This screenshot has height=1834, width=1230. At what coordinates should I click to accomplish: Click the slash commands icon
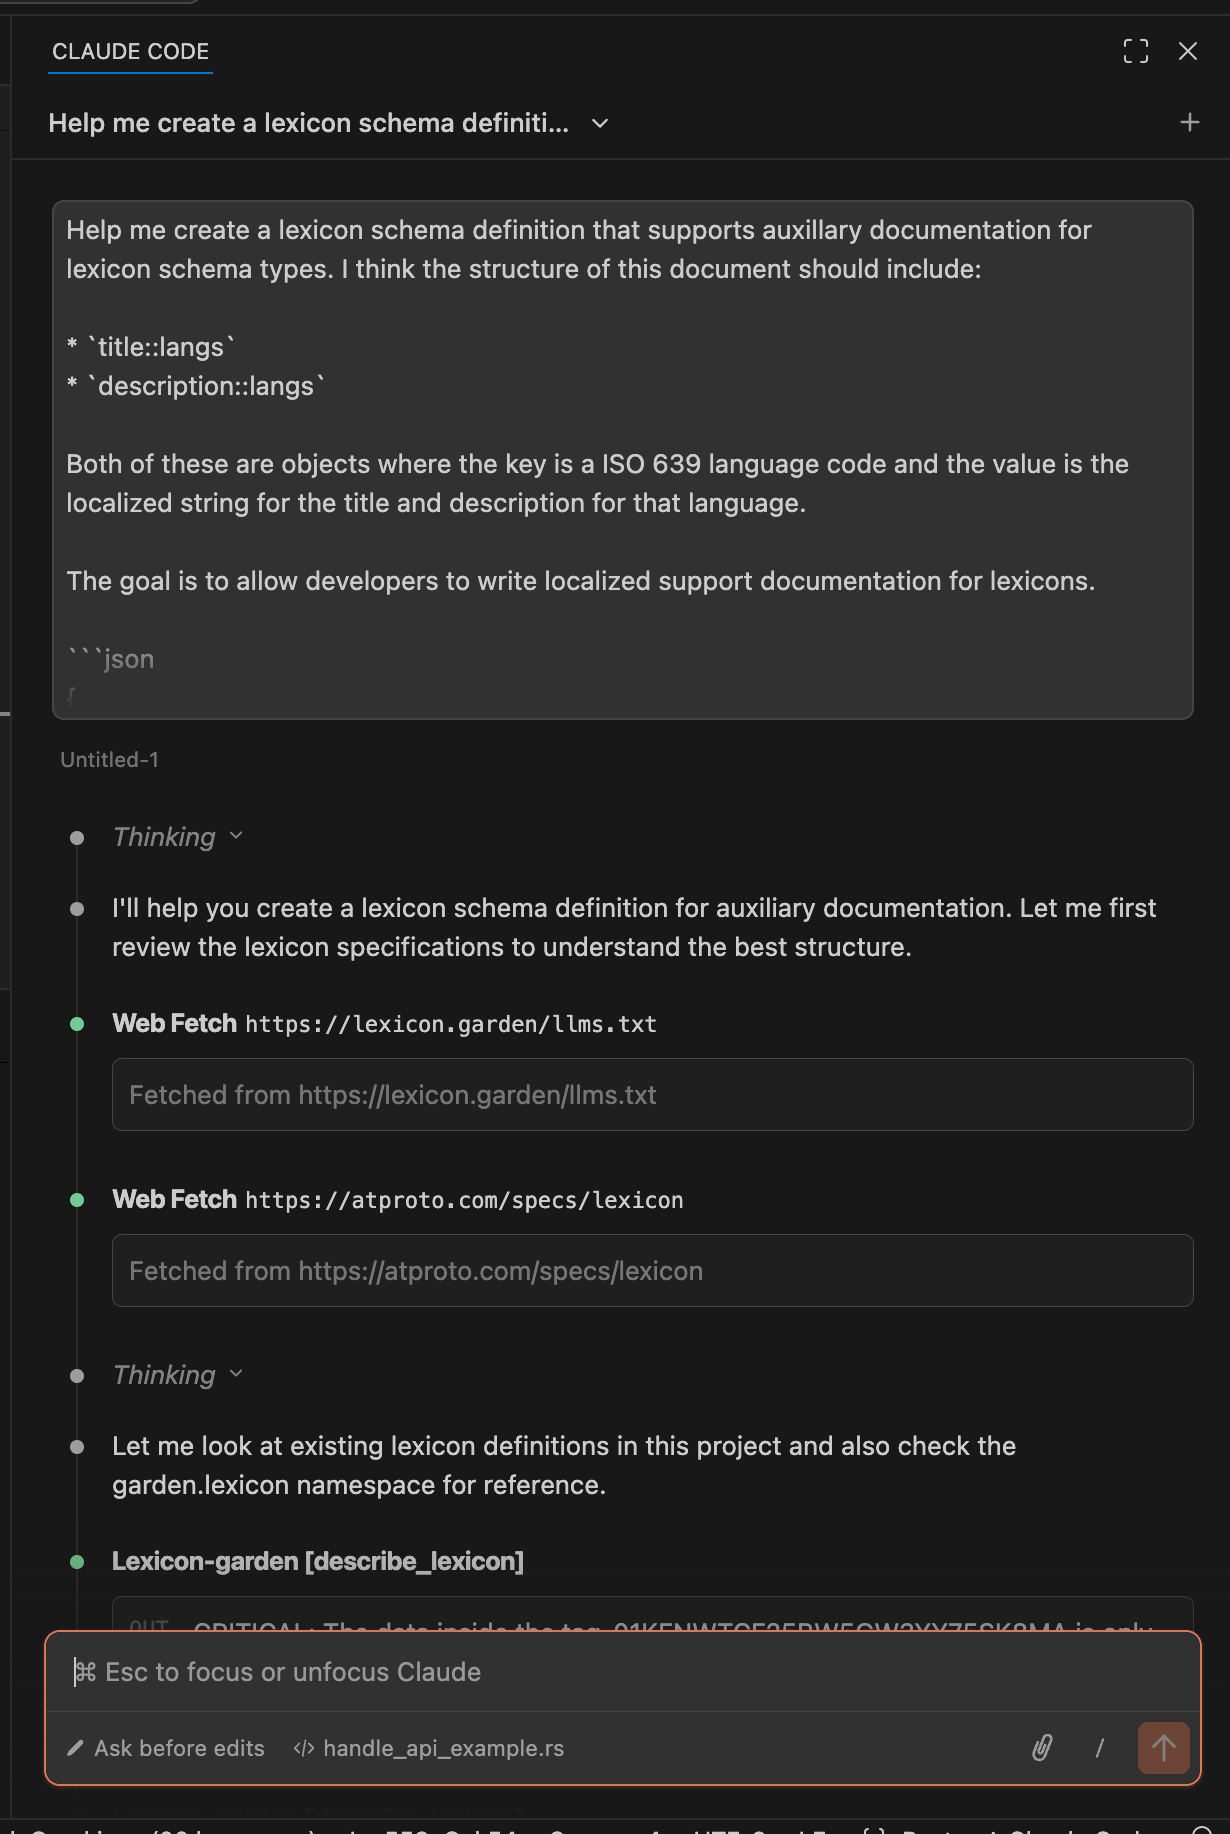[1100, 1748]
